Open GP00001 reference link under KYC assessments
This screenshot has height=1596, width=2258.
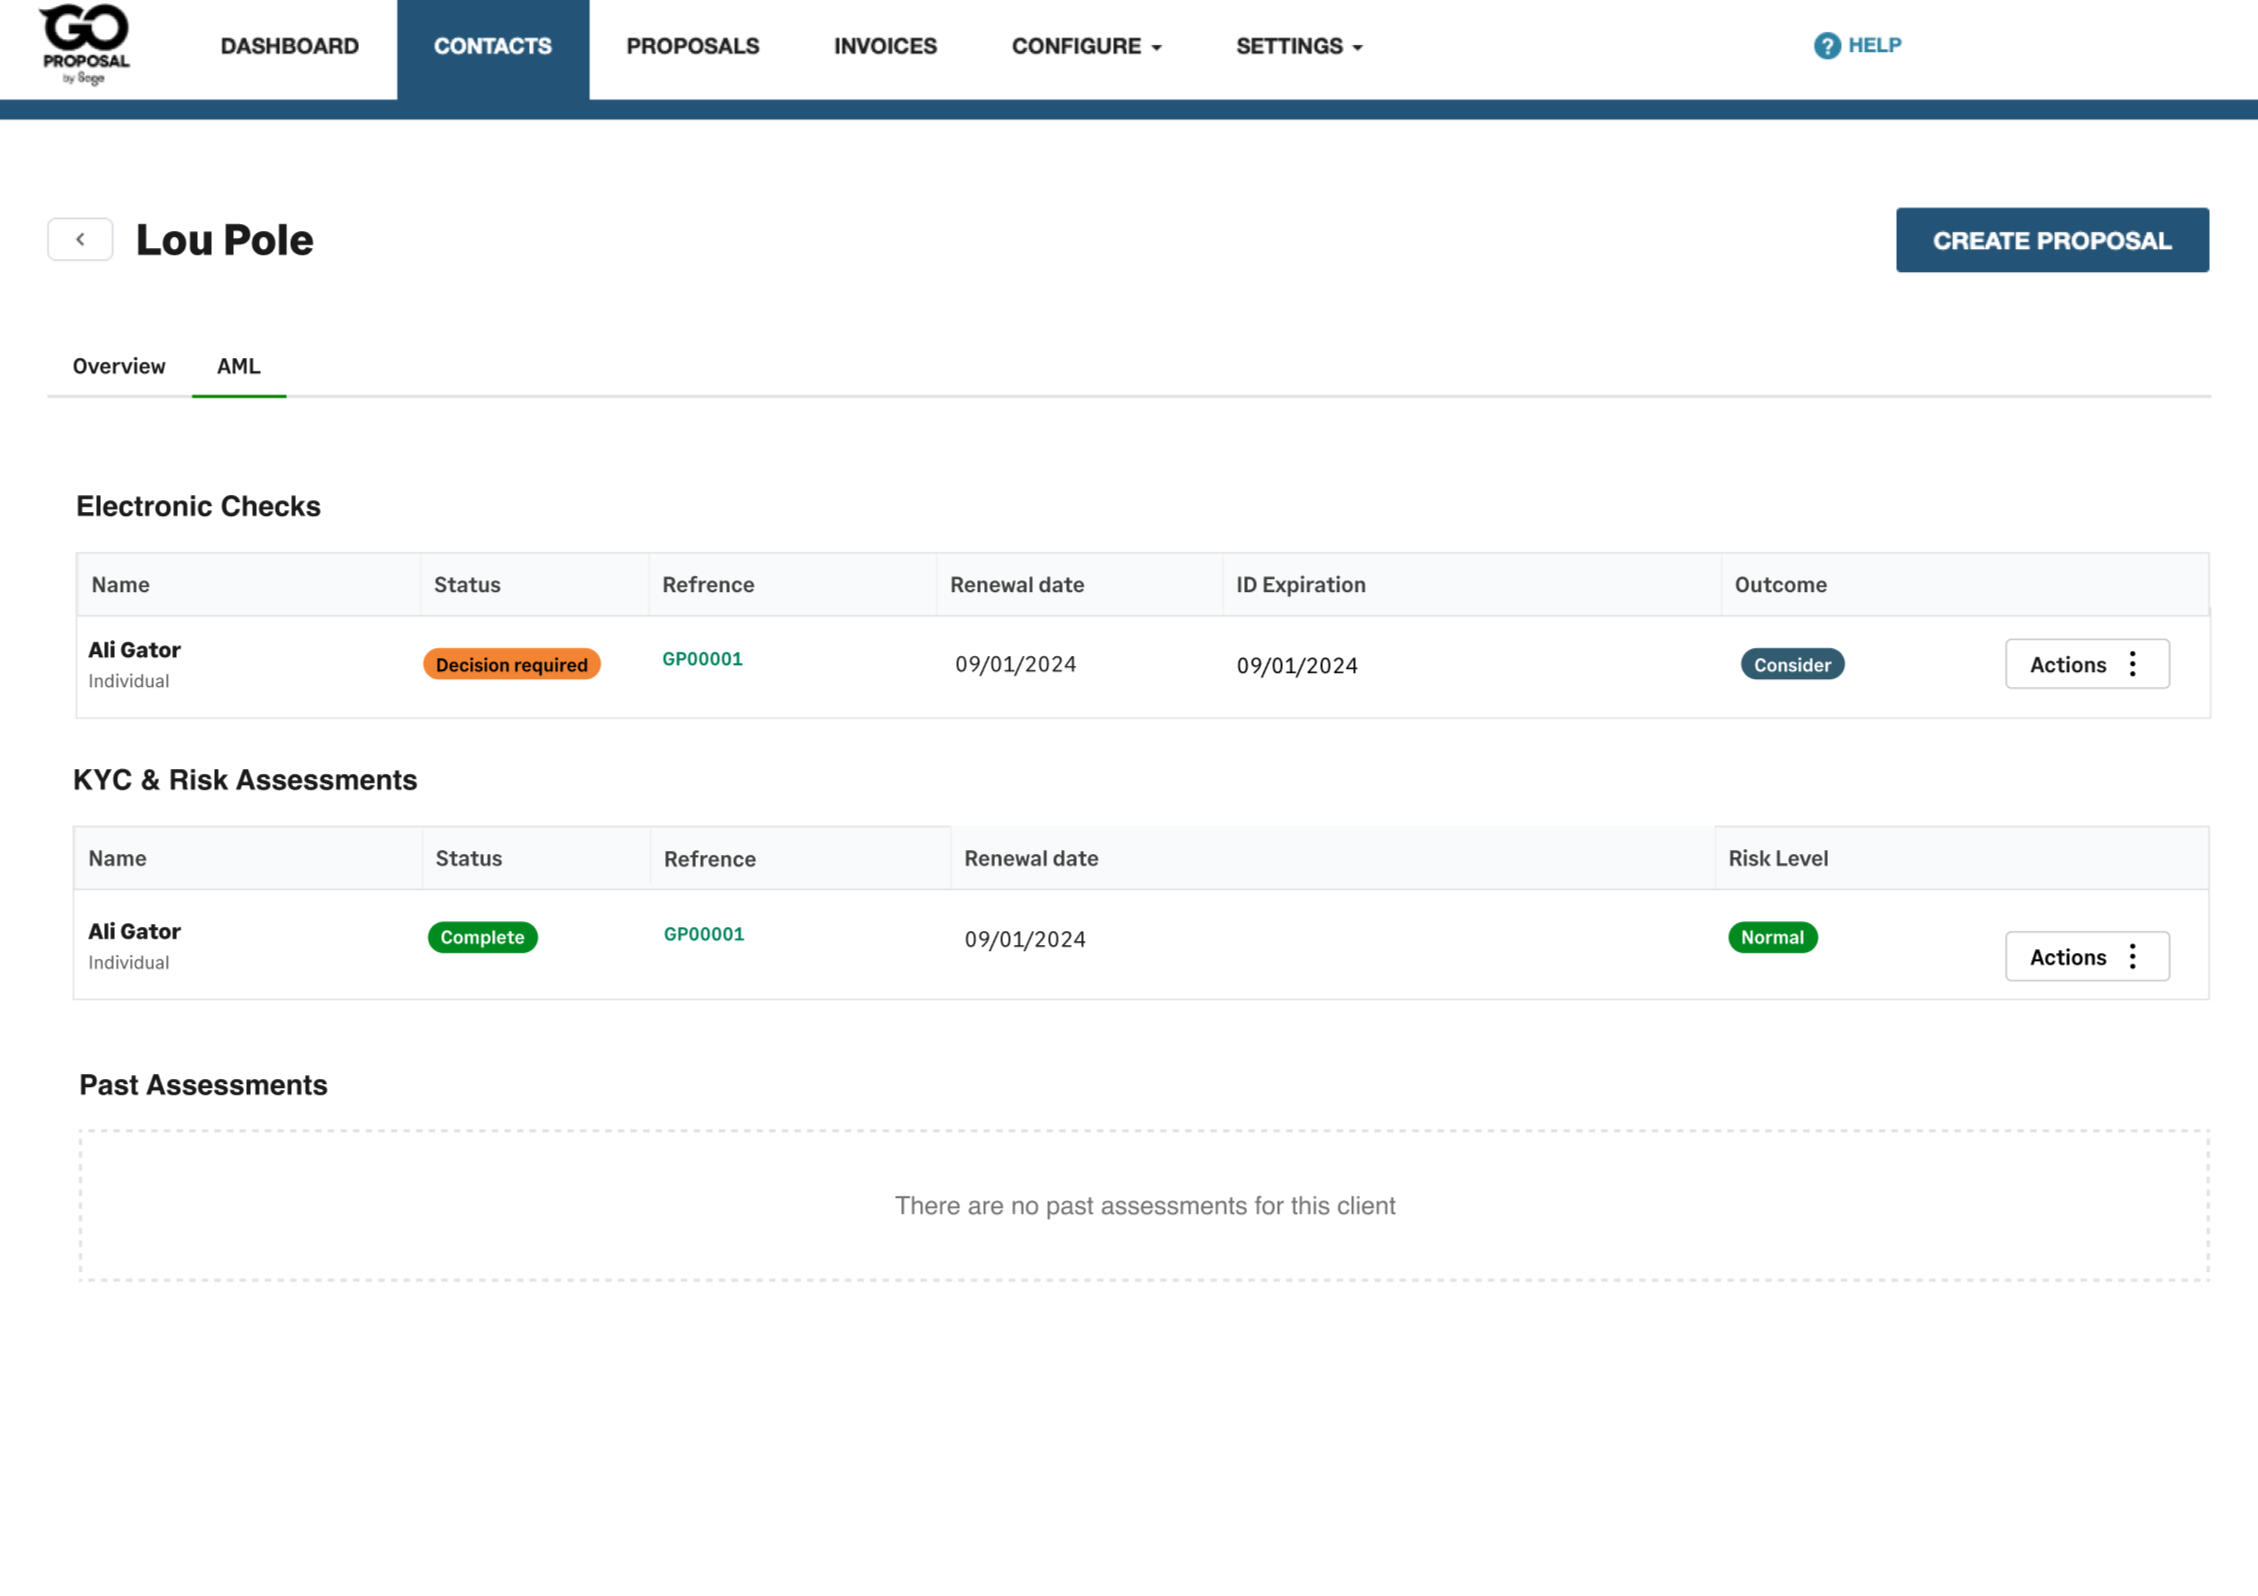[x=703, y=934]
